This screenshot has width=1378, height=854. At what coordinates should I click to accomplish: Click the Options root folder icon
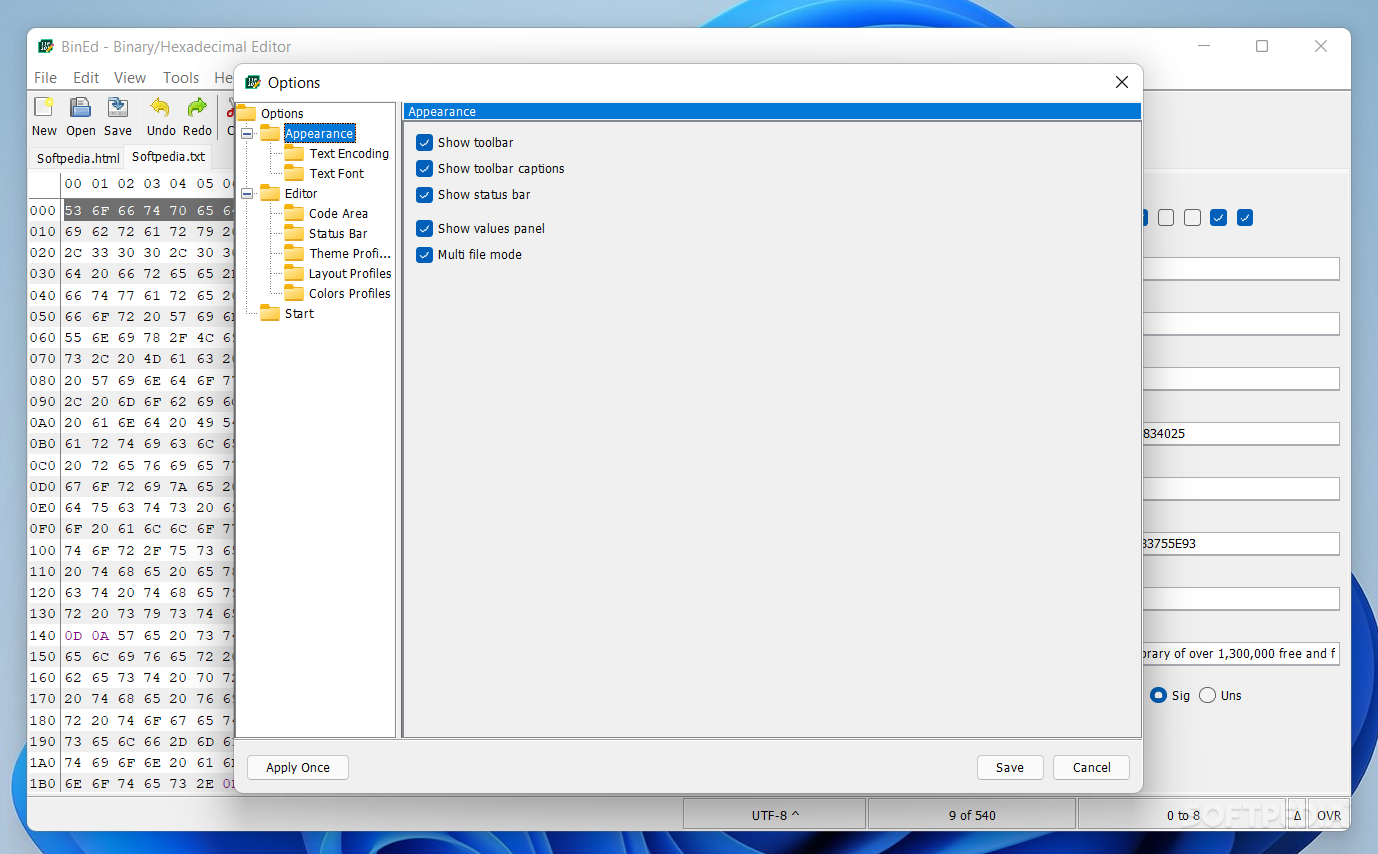pyautogui.click(x=246, y=113)
